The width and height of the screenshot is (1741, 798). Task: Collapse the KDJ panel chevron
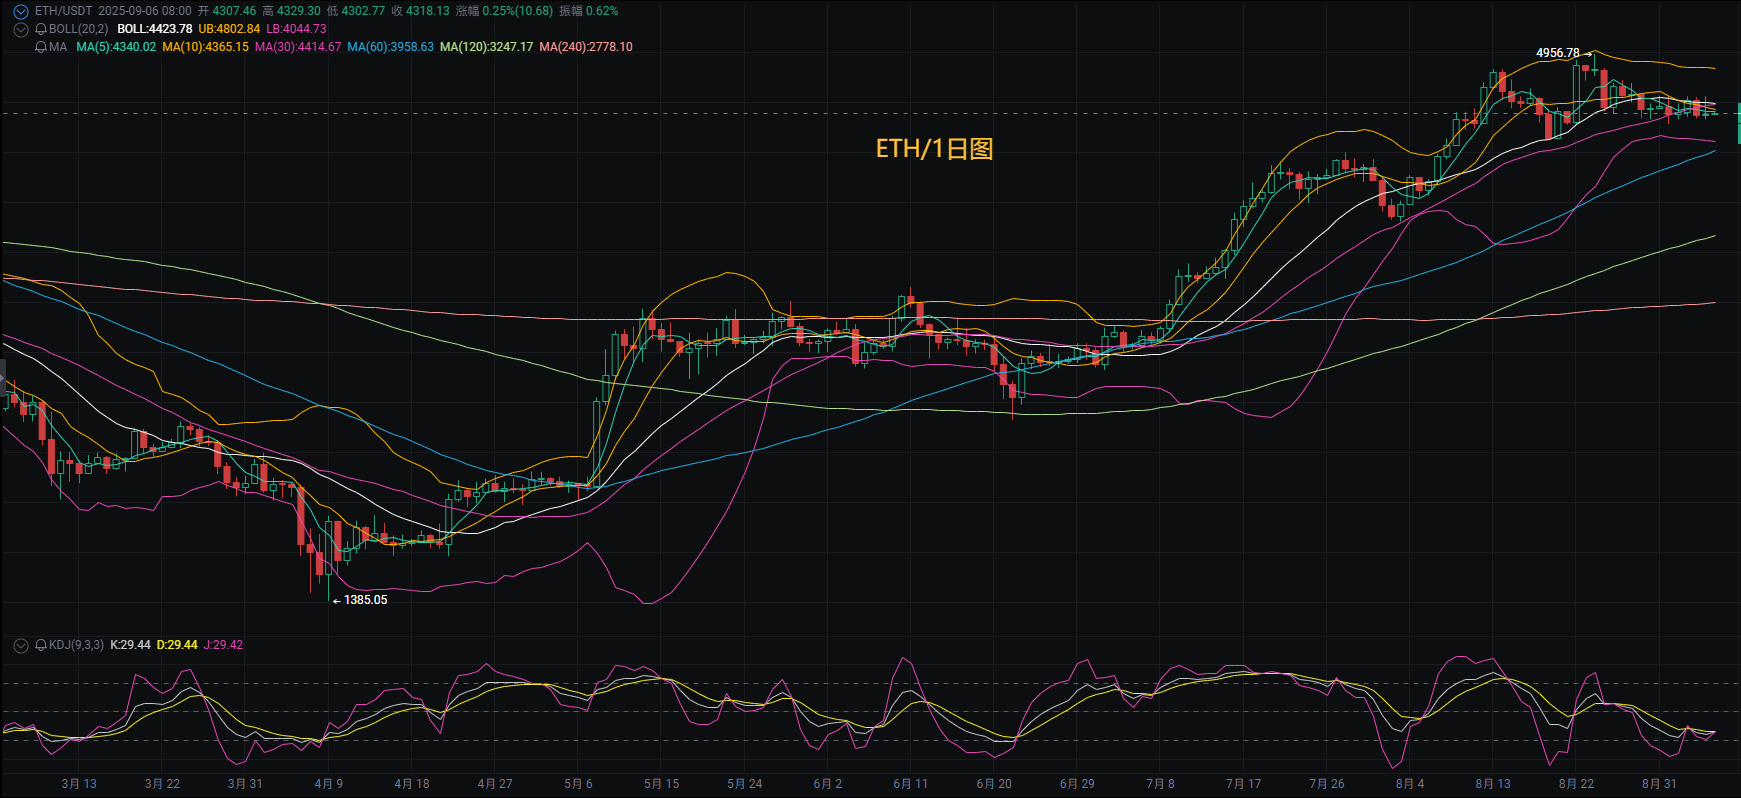pyautogui.click(x=20, y=646)
